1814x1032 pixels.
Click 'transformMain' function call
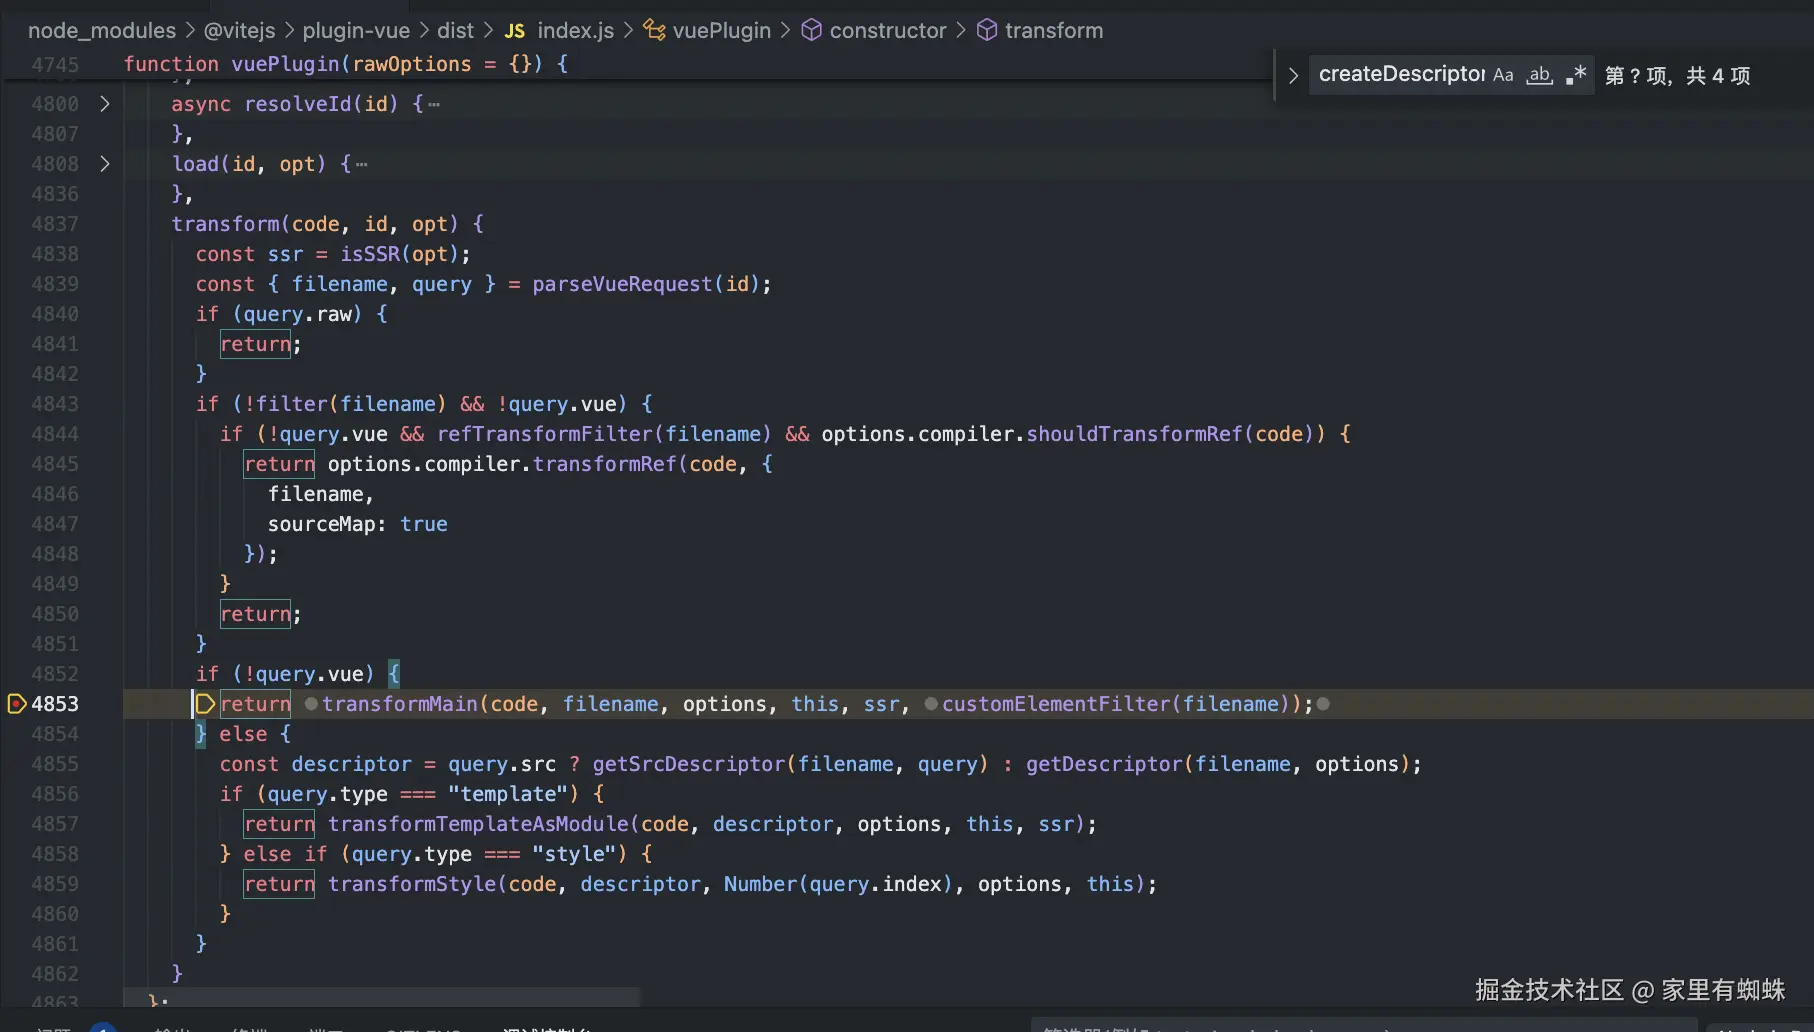[400, 704]
